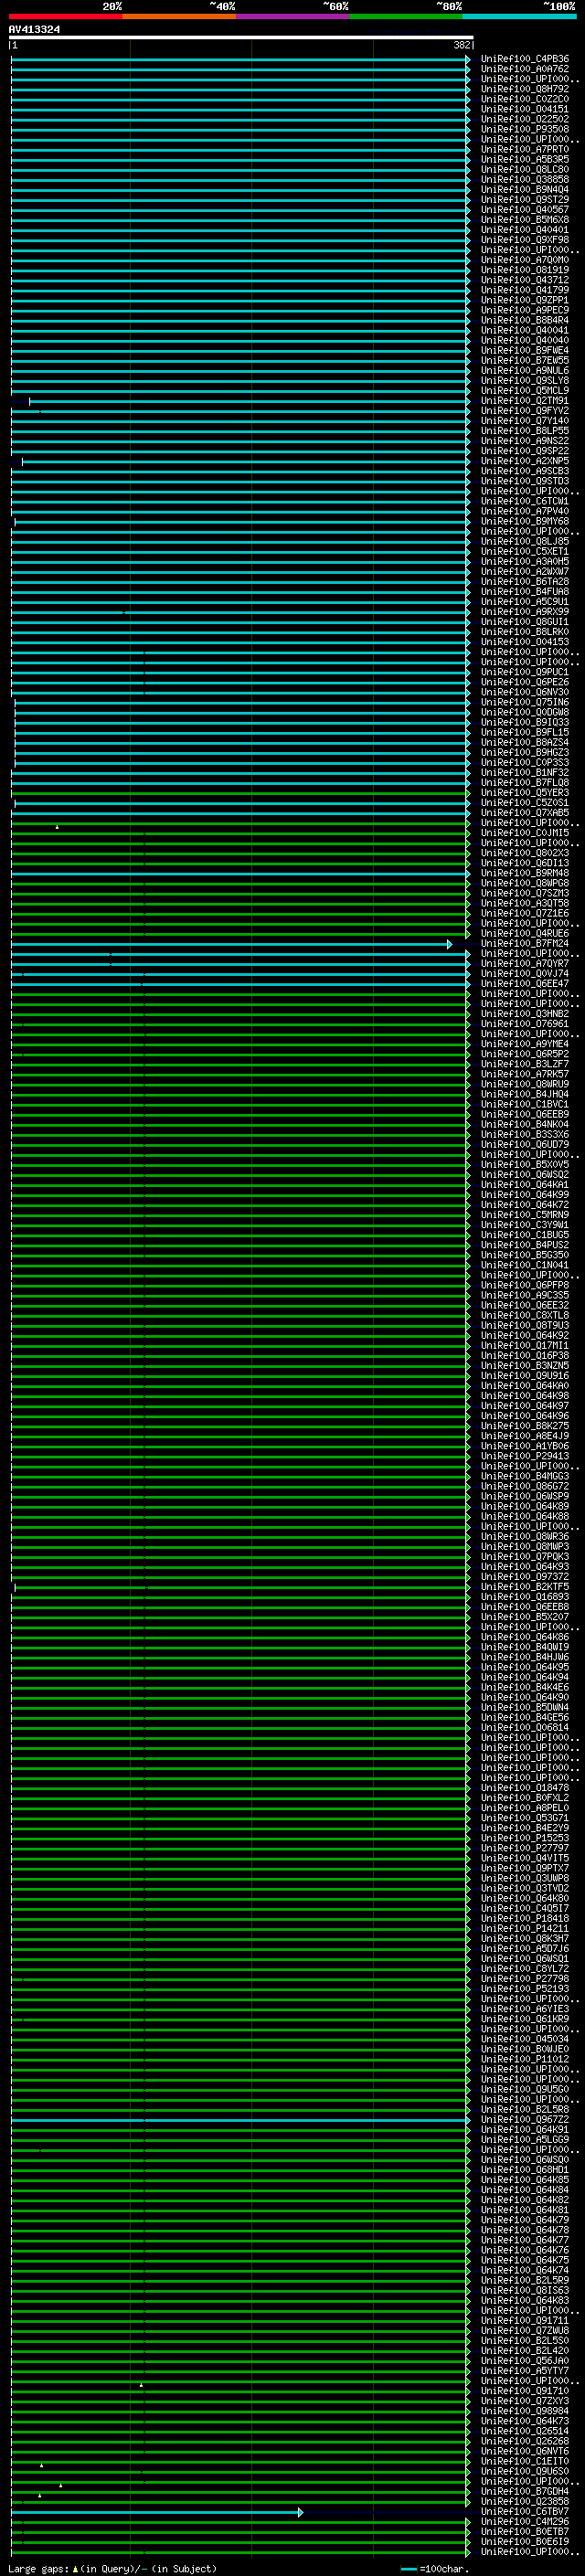The image size is (585, 2576).
Task: Click hit UniRef100_Q6EE47
Action: click(x=524, y=983)
